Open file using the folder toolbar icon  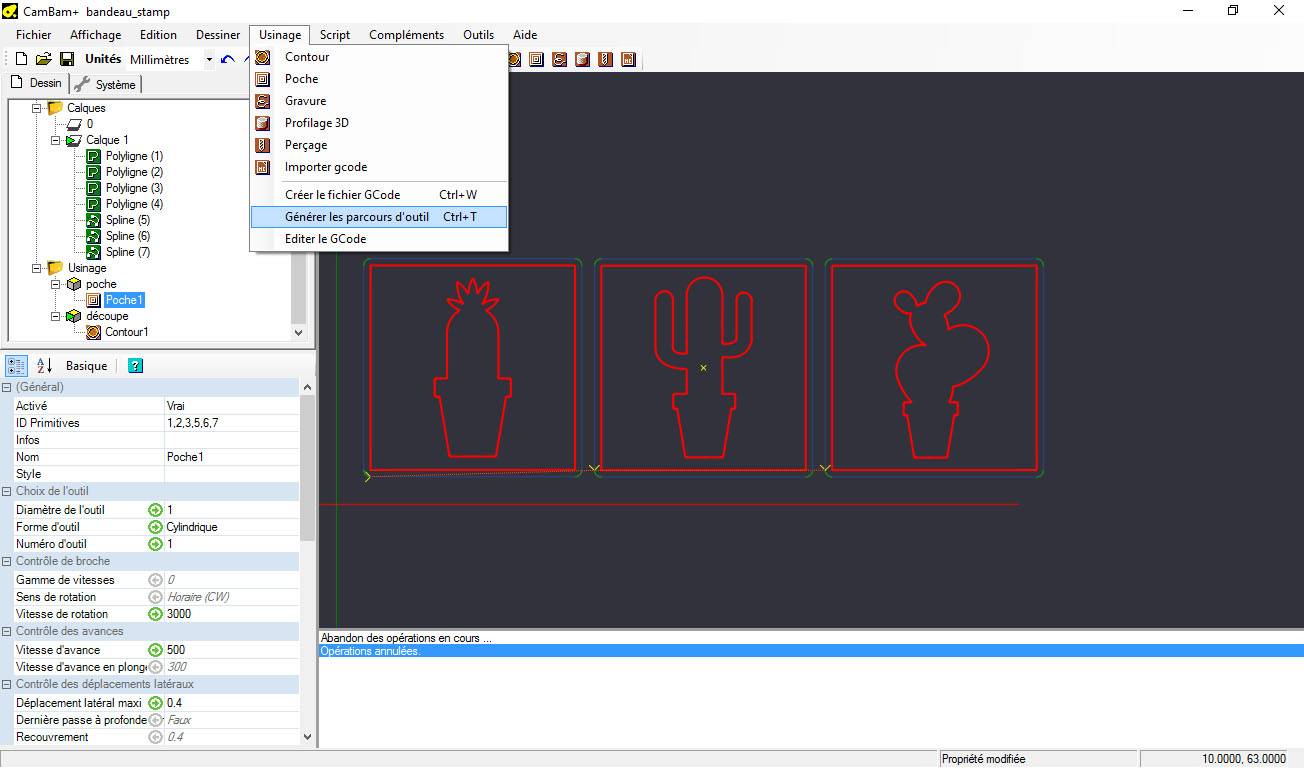pyautogui.click(x=44, y=60)
